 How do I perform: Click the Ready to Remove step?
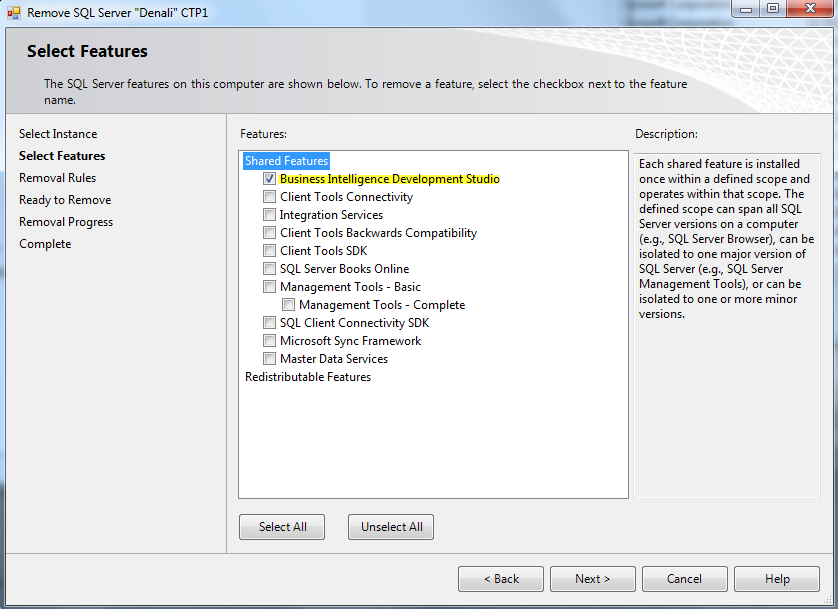point(65,200)
